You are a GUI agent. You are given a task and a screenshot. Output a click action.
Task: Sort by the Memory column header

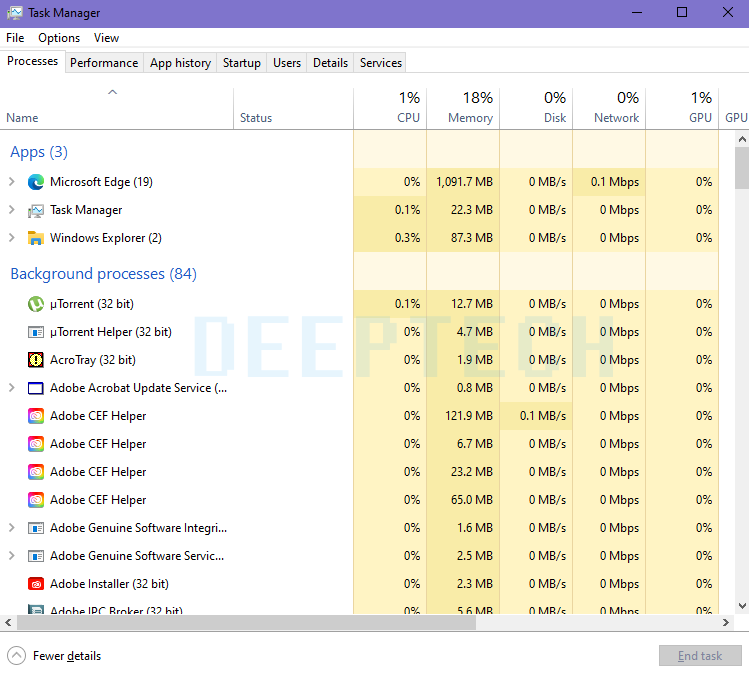463,108
